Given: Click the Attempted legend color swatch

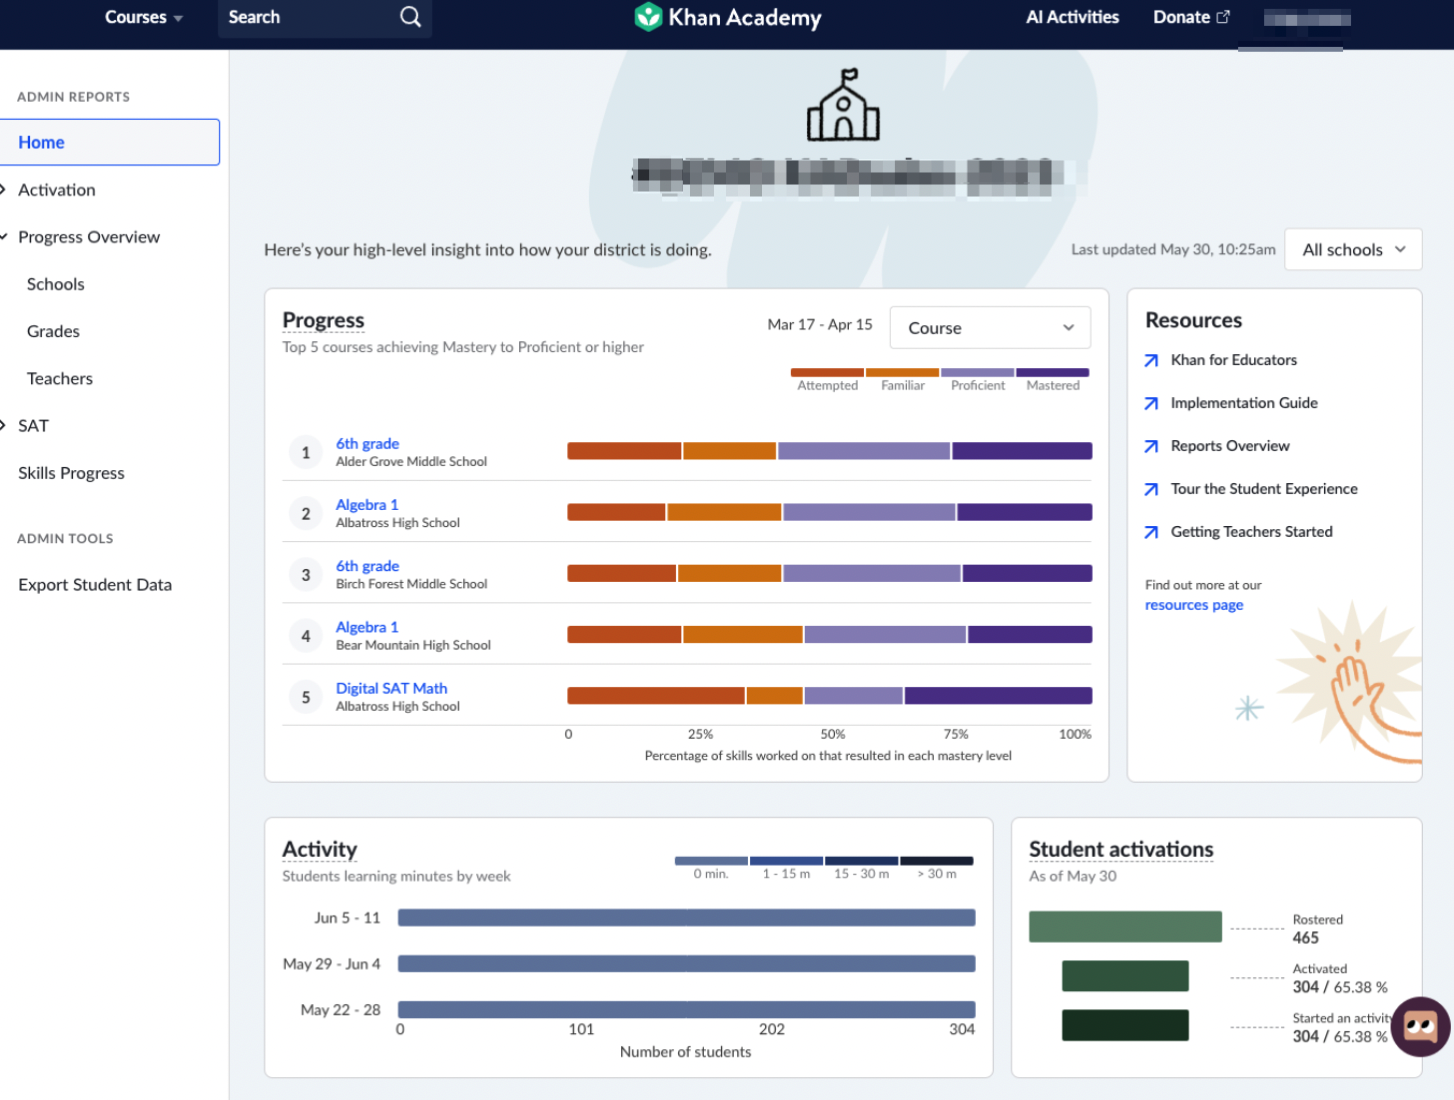Looking at the screenshot, I should point(827,372).
